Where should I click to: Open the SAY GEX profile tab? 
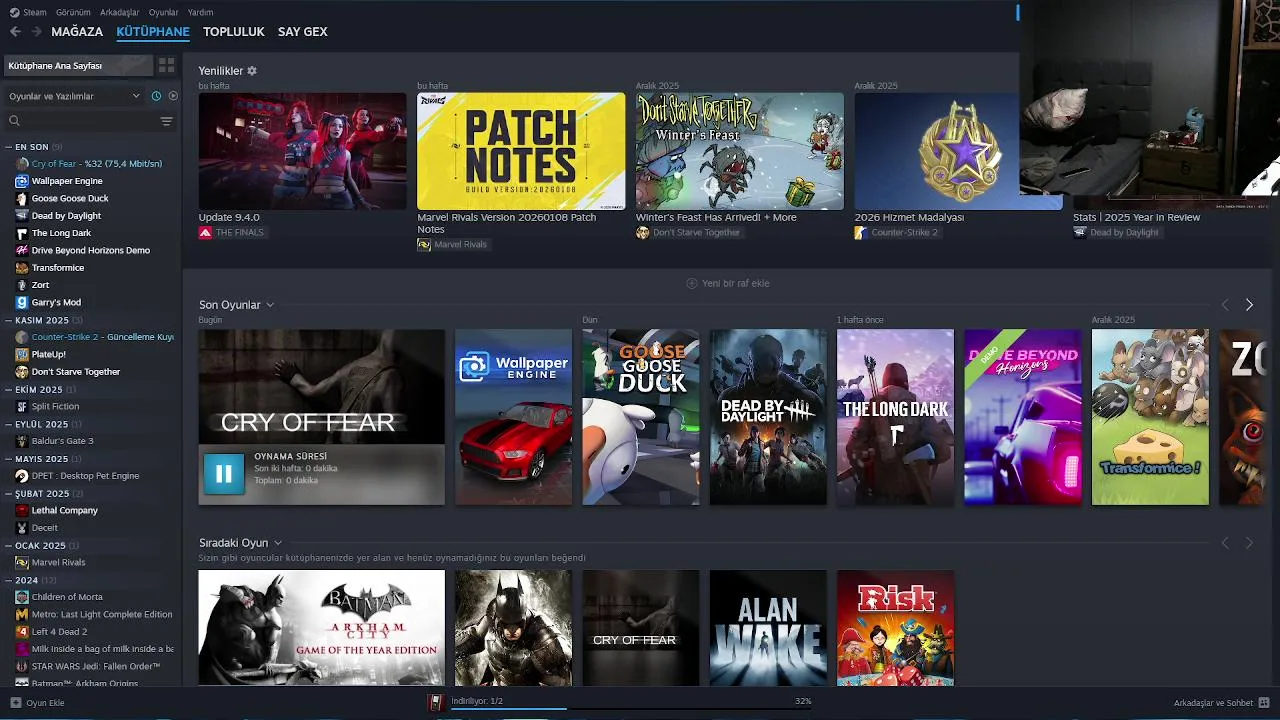(303, 32)
